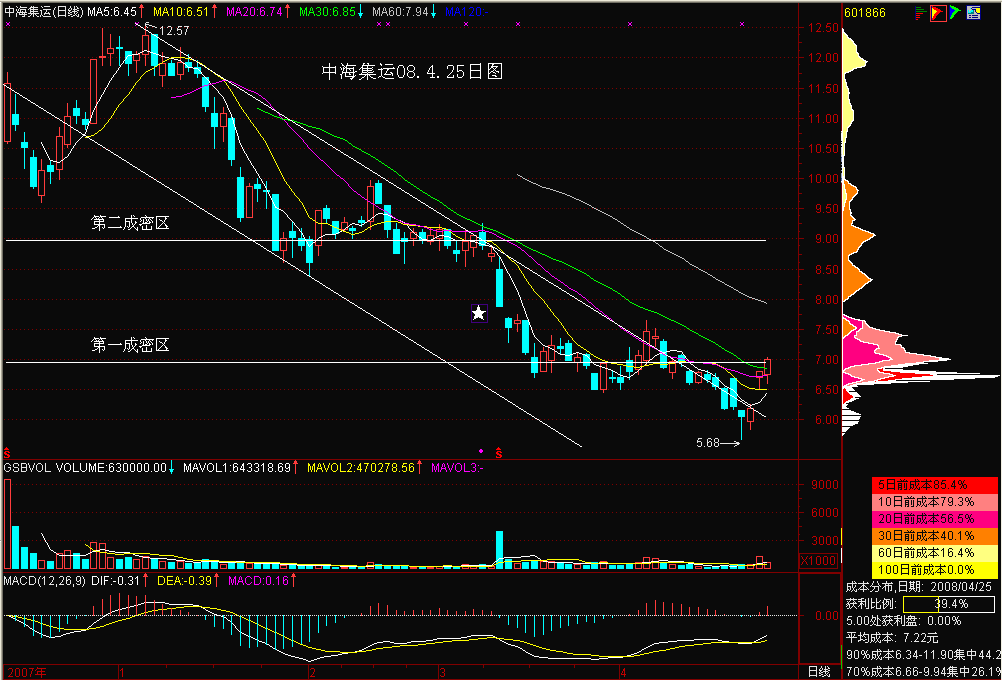Click the red S marker at the chart's left edge
The width and height of the screenshot is (1002, 680).
coord(6,453)
